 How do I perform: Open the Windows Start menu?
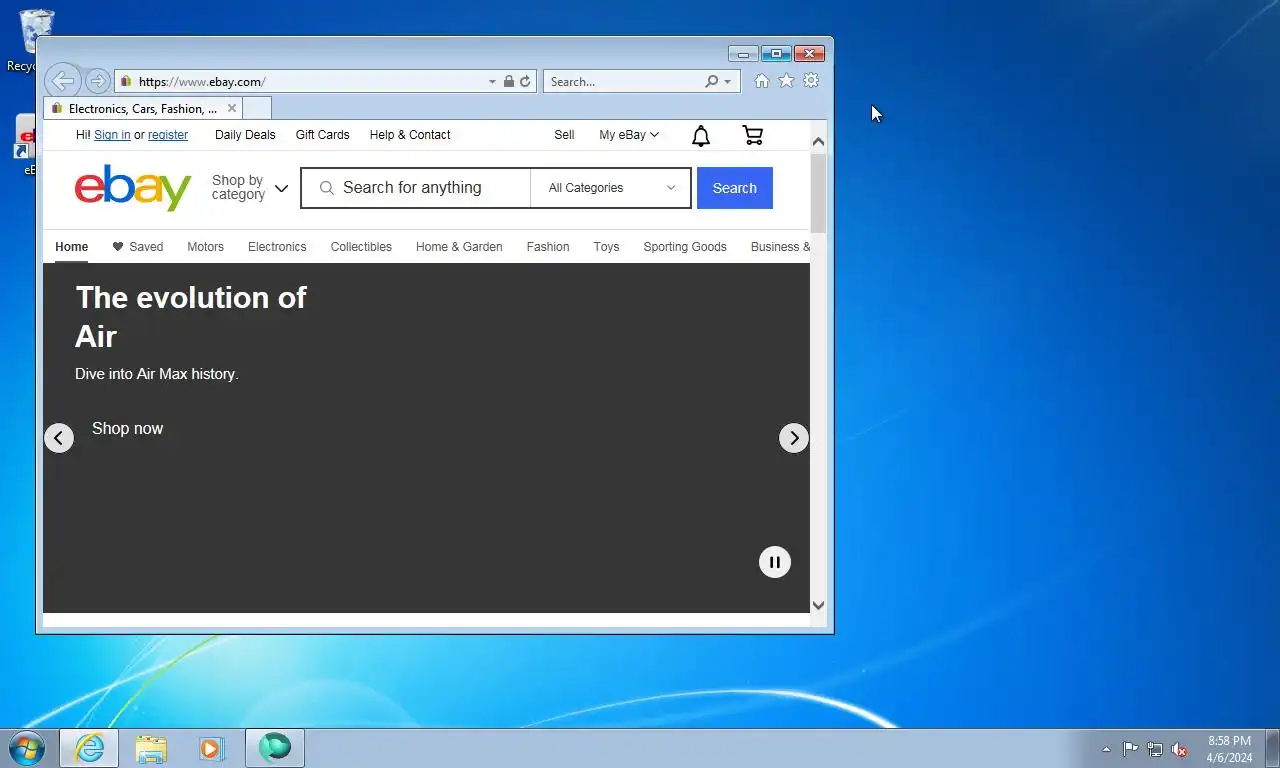coord(26,748)
